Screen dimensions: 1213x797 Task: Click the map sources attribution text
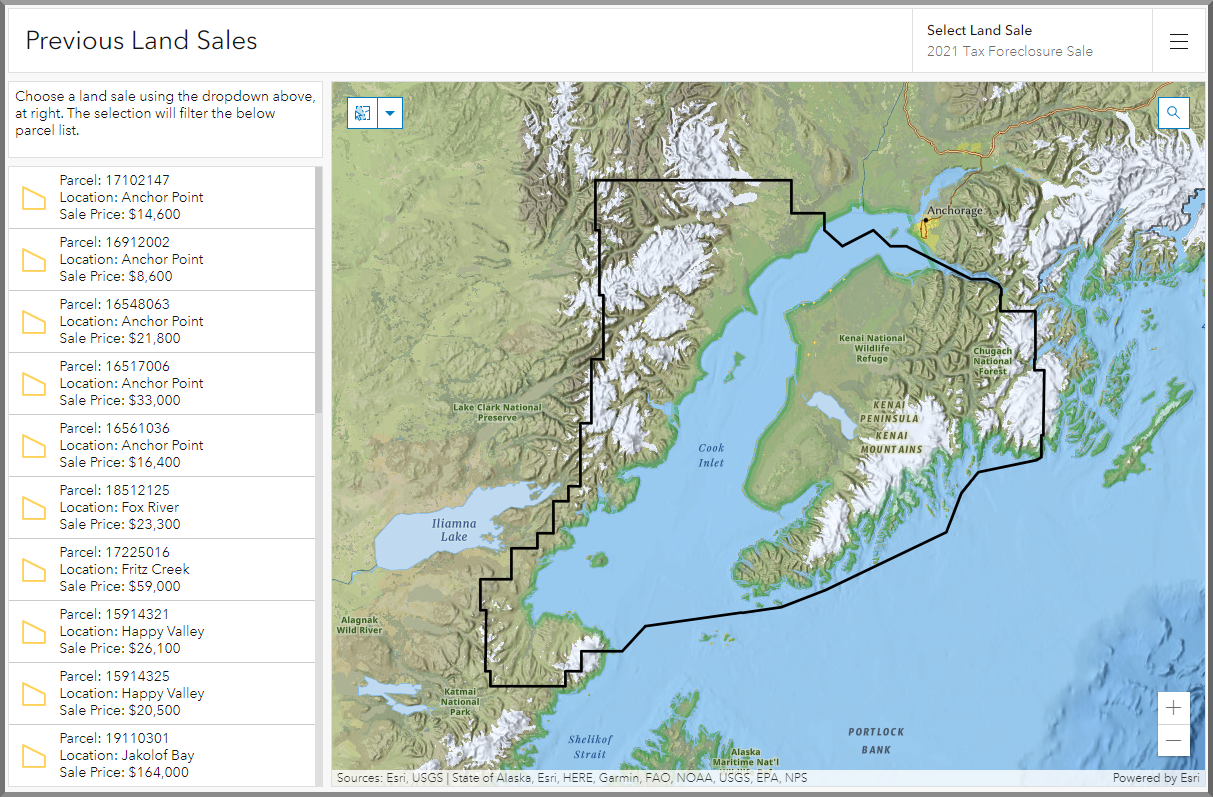572,778
